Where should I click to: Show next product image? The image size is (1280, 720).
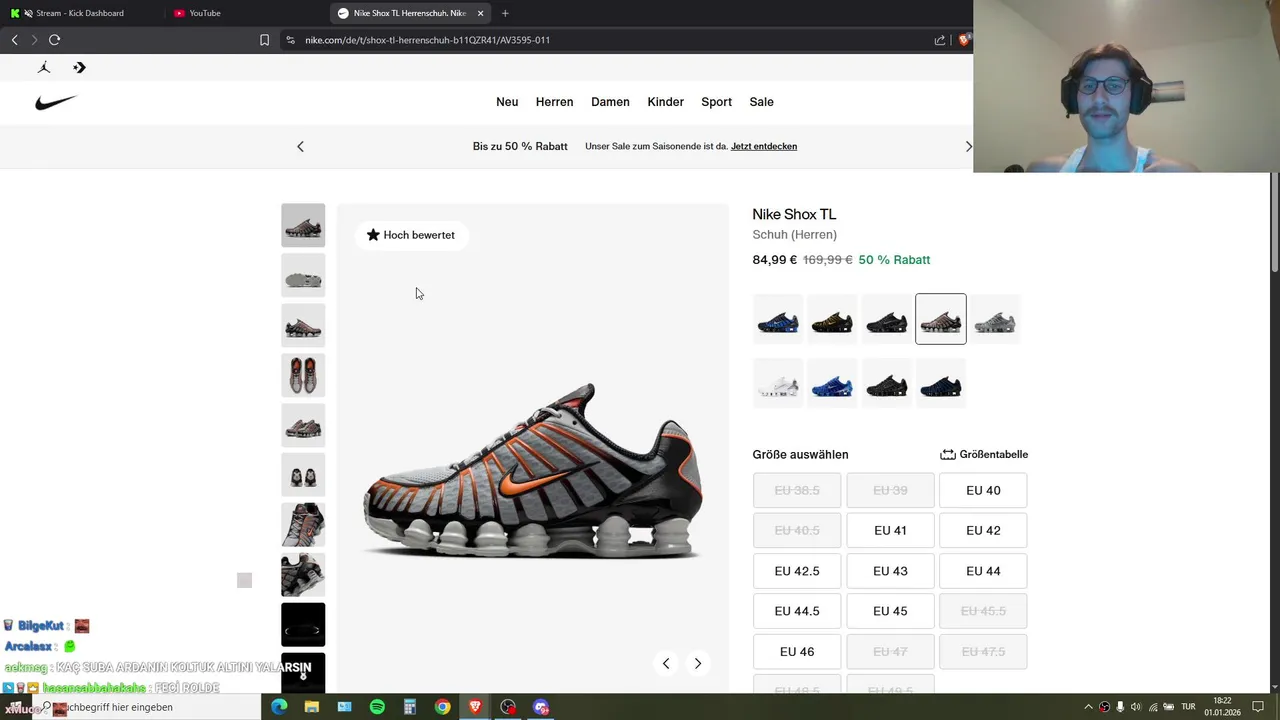coord(698,663)
